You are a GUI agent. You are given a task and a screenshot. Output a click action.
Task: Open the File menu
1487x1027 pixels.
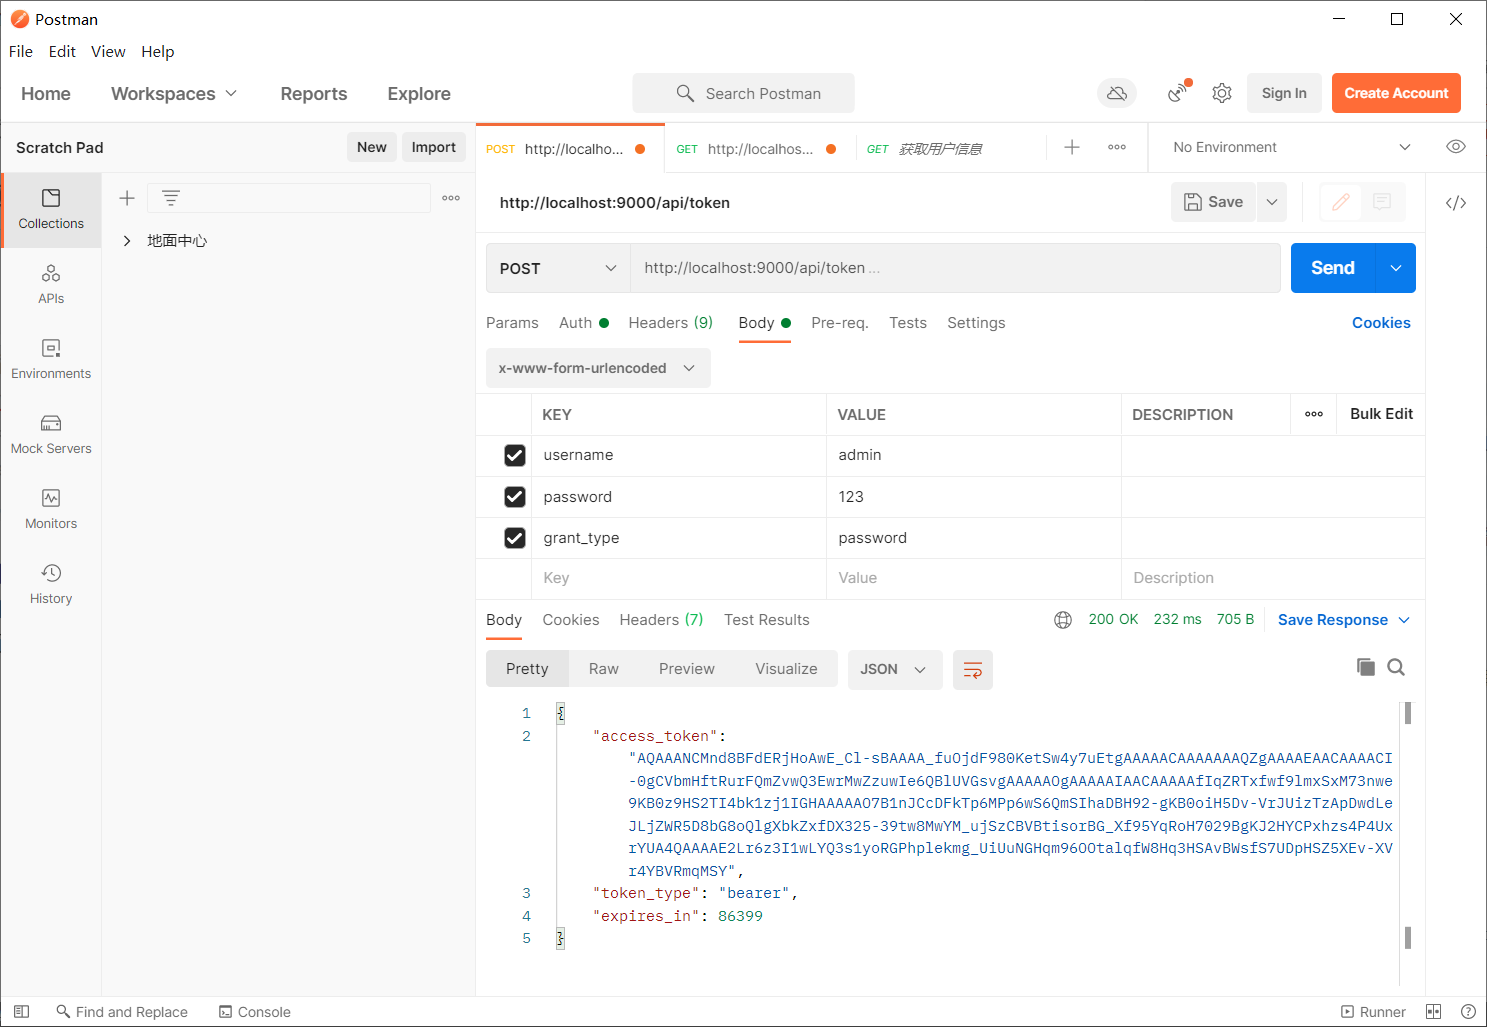coord(21,52)
